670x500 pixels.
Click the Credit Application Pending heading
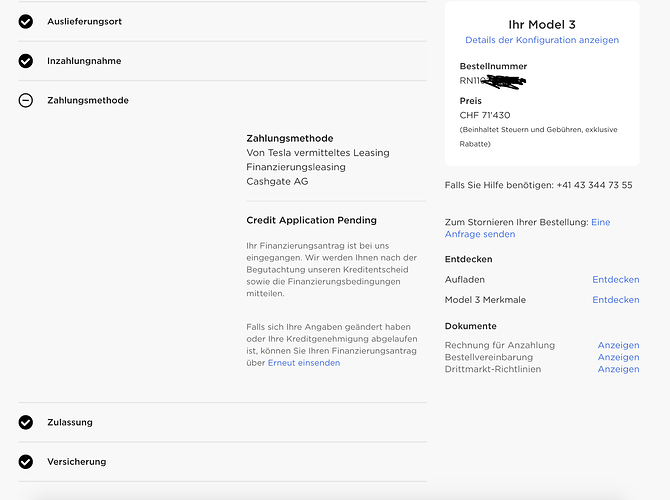point(311,220)
